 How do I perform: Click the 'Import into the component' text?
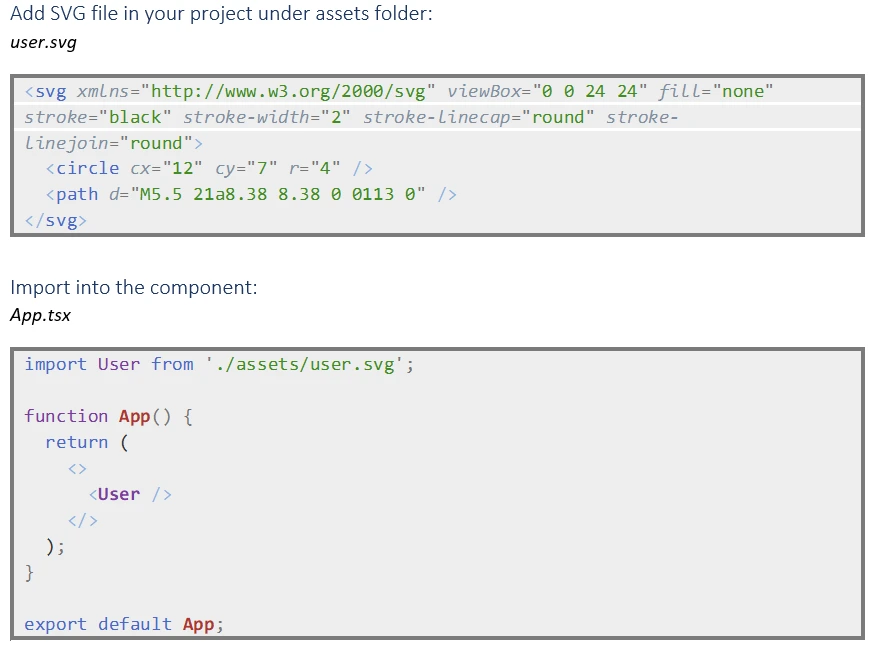(x=134, y=288)
